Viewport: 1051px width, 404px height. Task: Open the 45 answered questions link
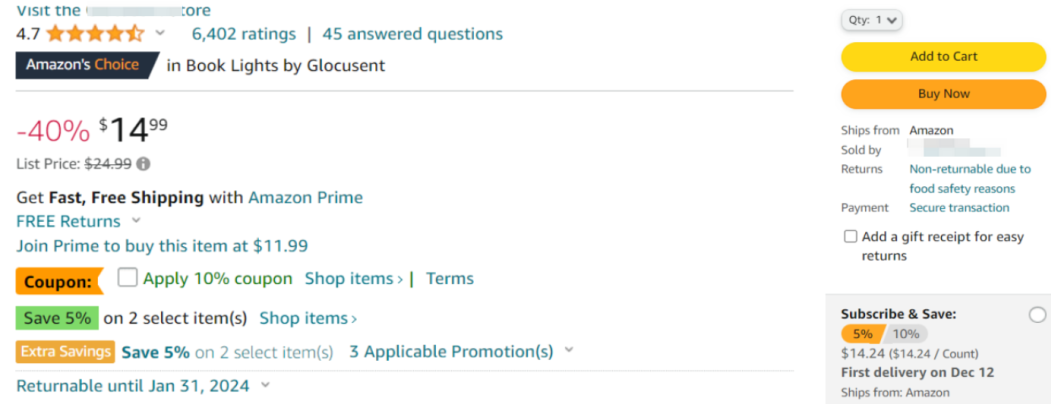pyautogui.click(x=412, y=33)
